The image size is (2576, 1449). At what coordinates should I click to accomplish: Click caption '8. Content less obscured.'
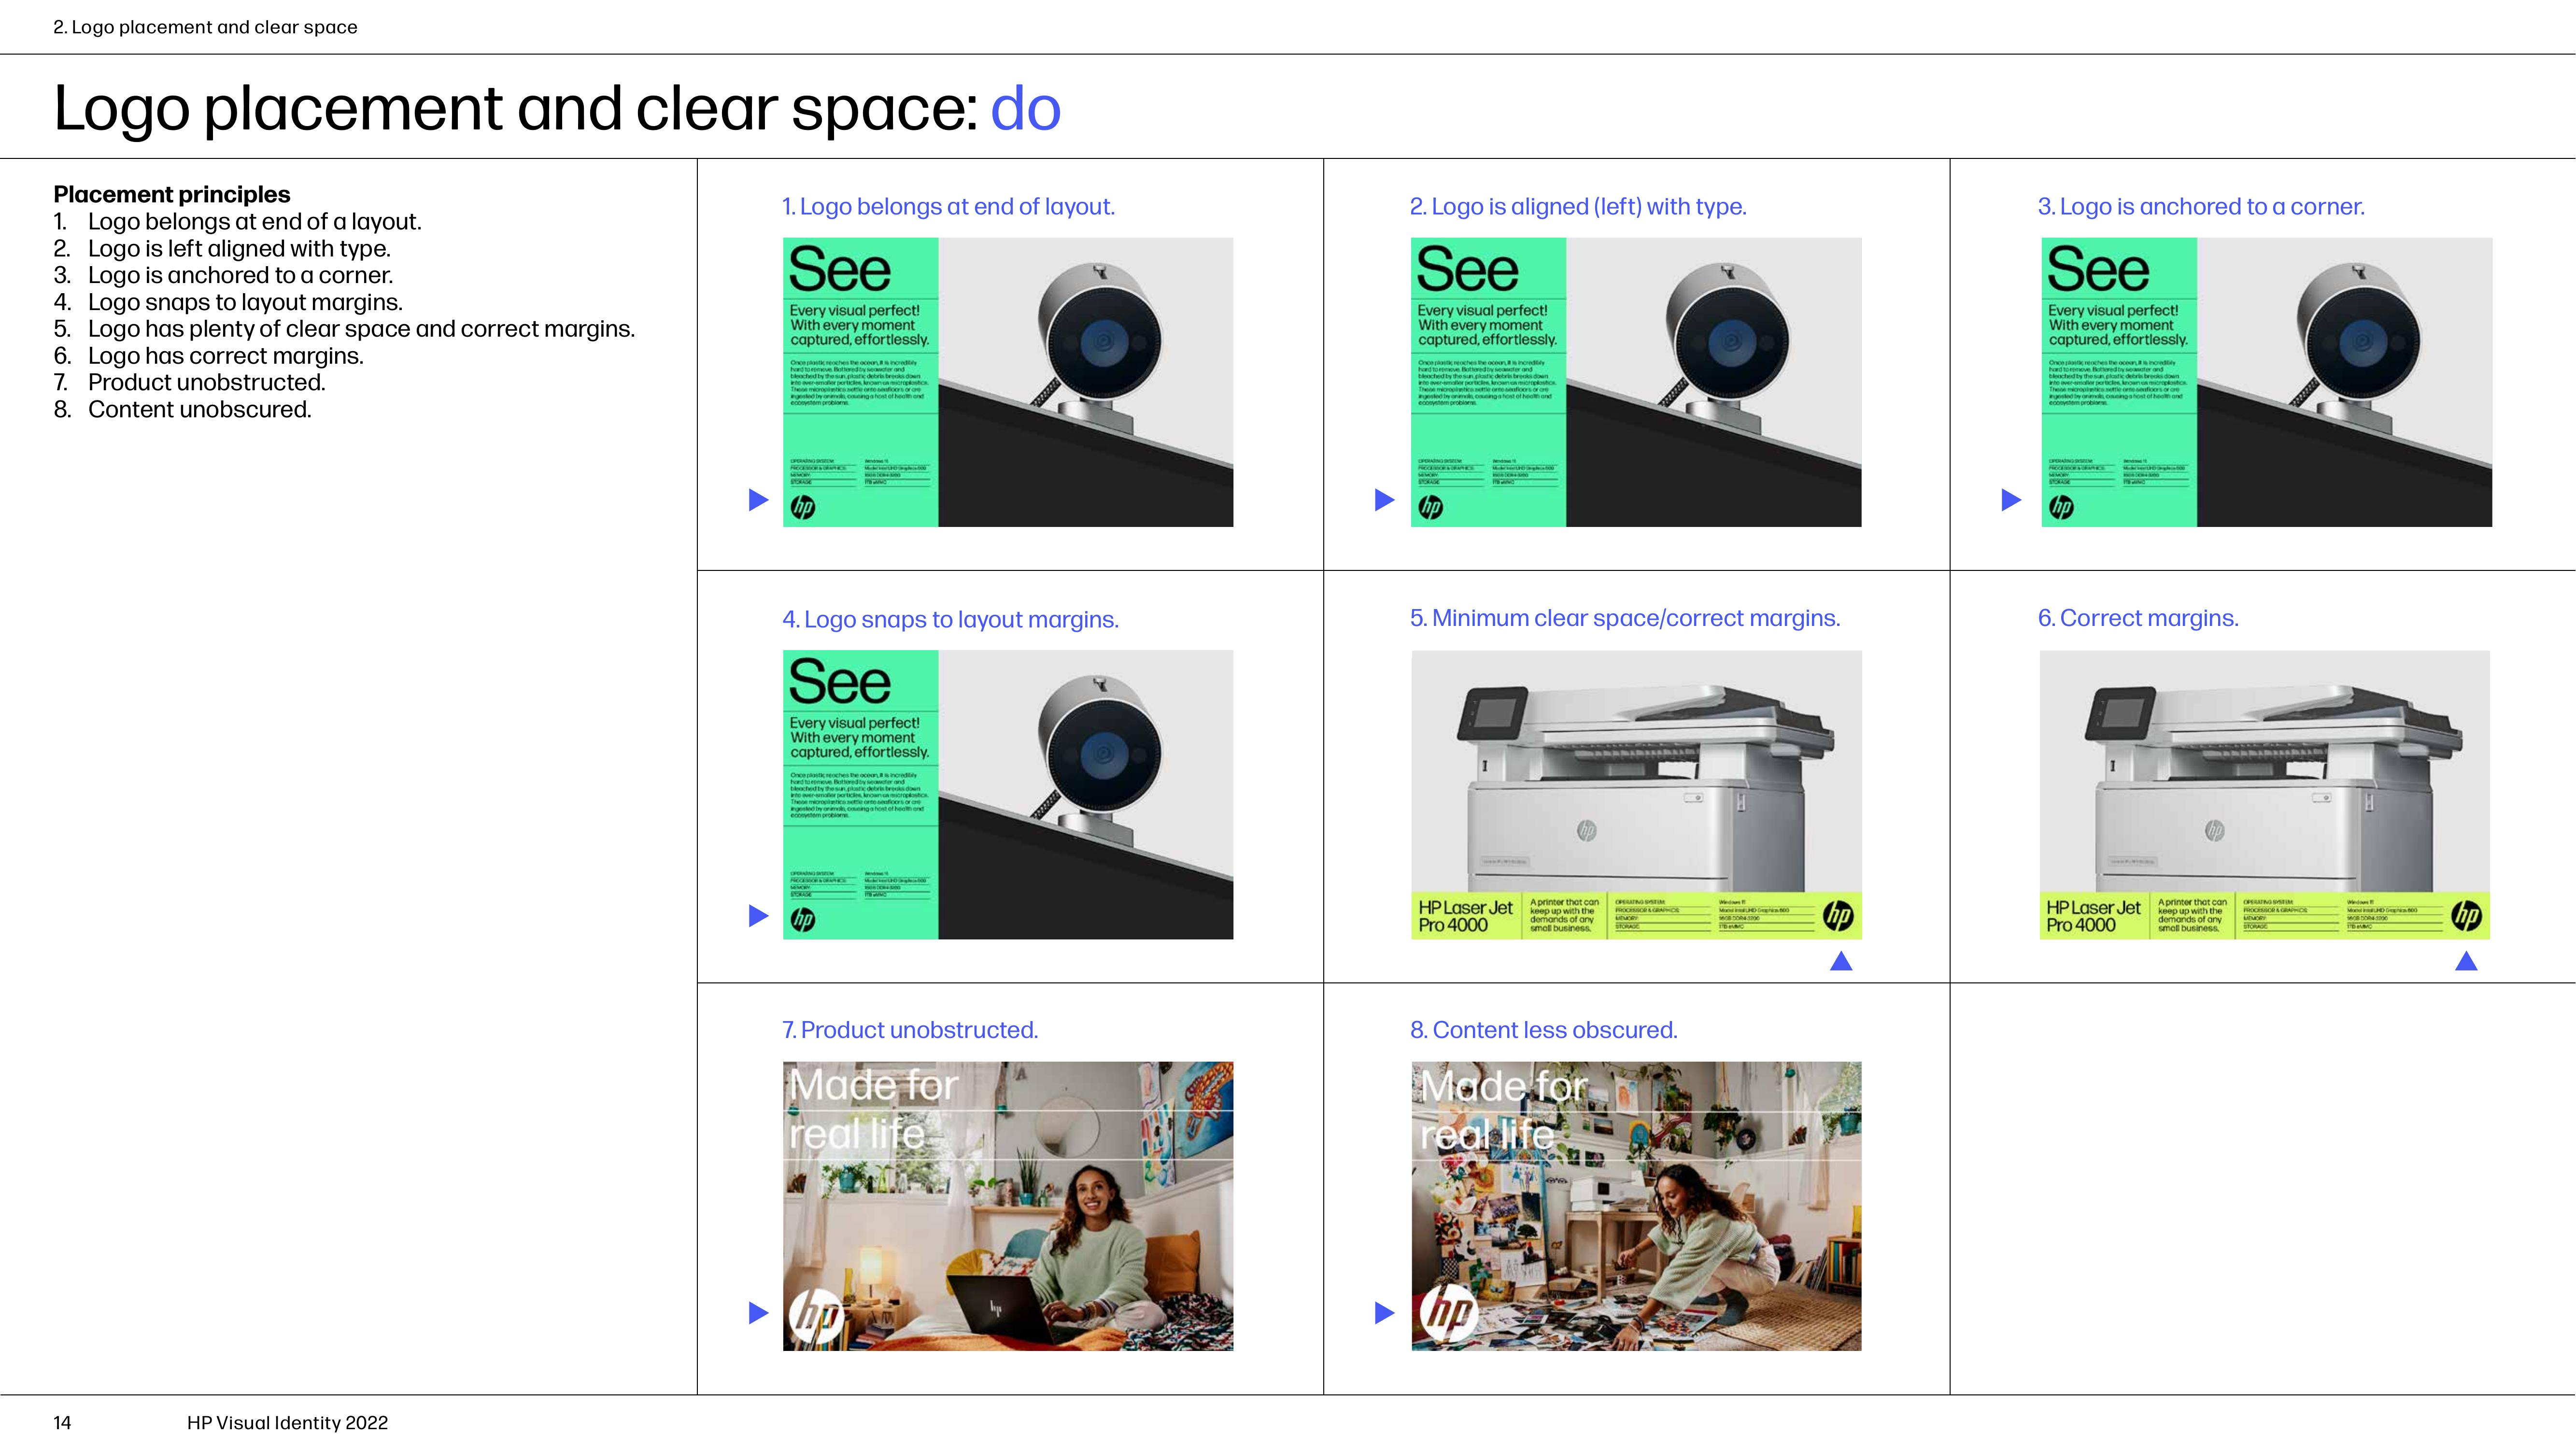1544,1030
